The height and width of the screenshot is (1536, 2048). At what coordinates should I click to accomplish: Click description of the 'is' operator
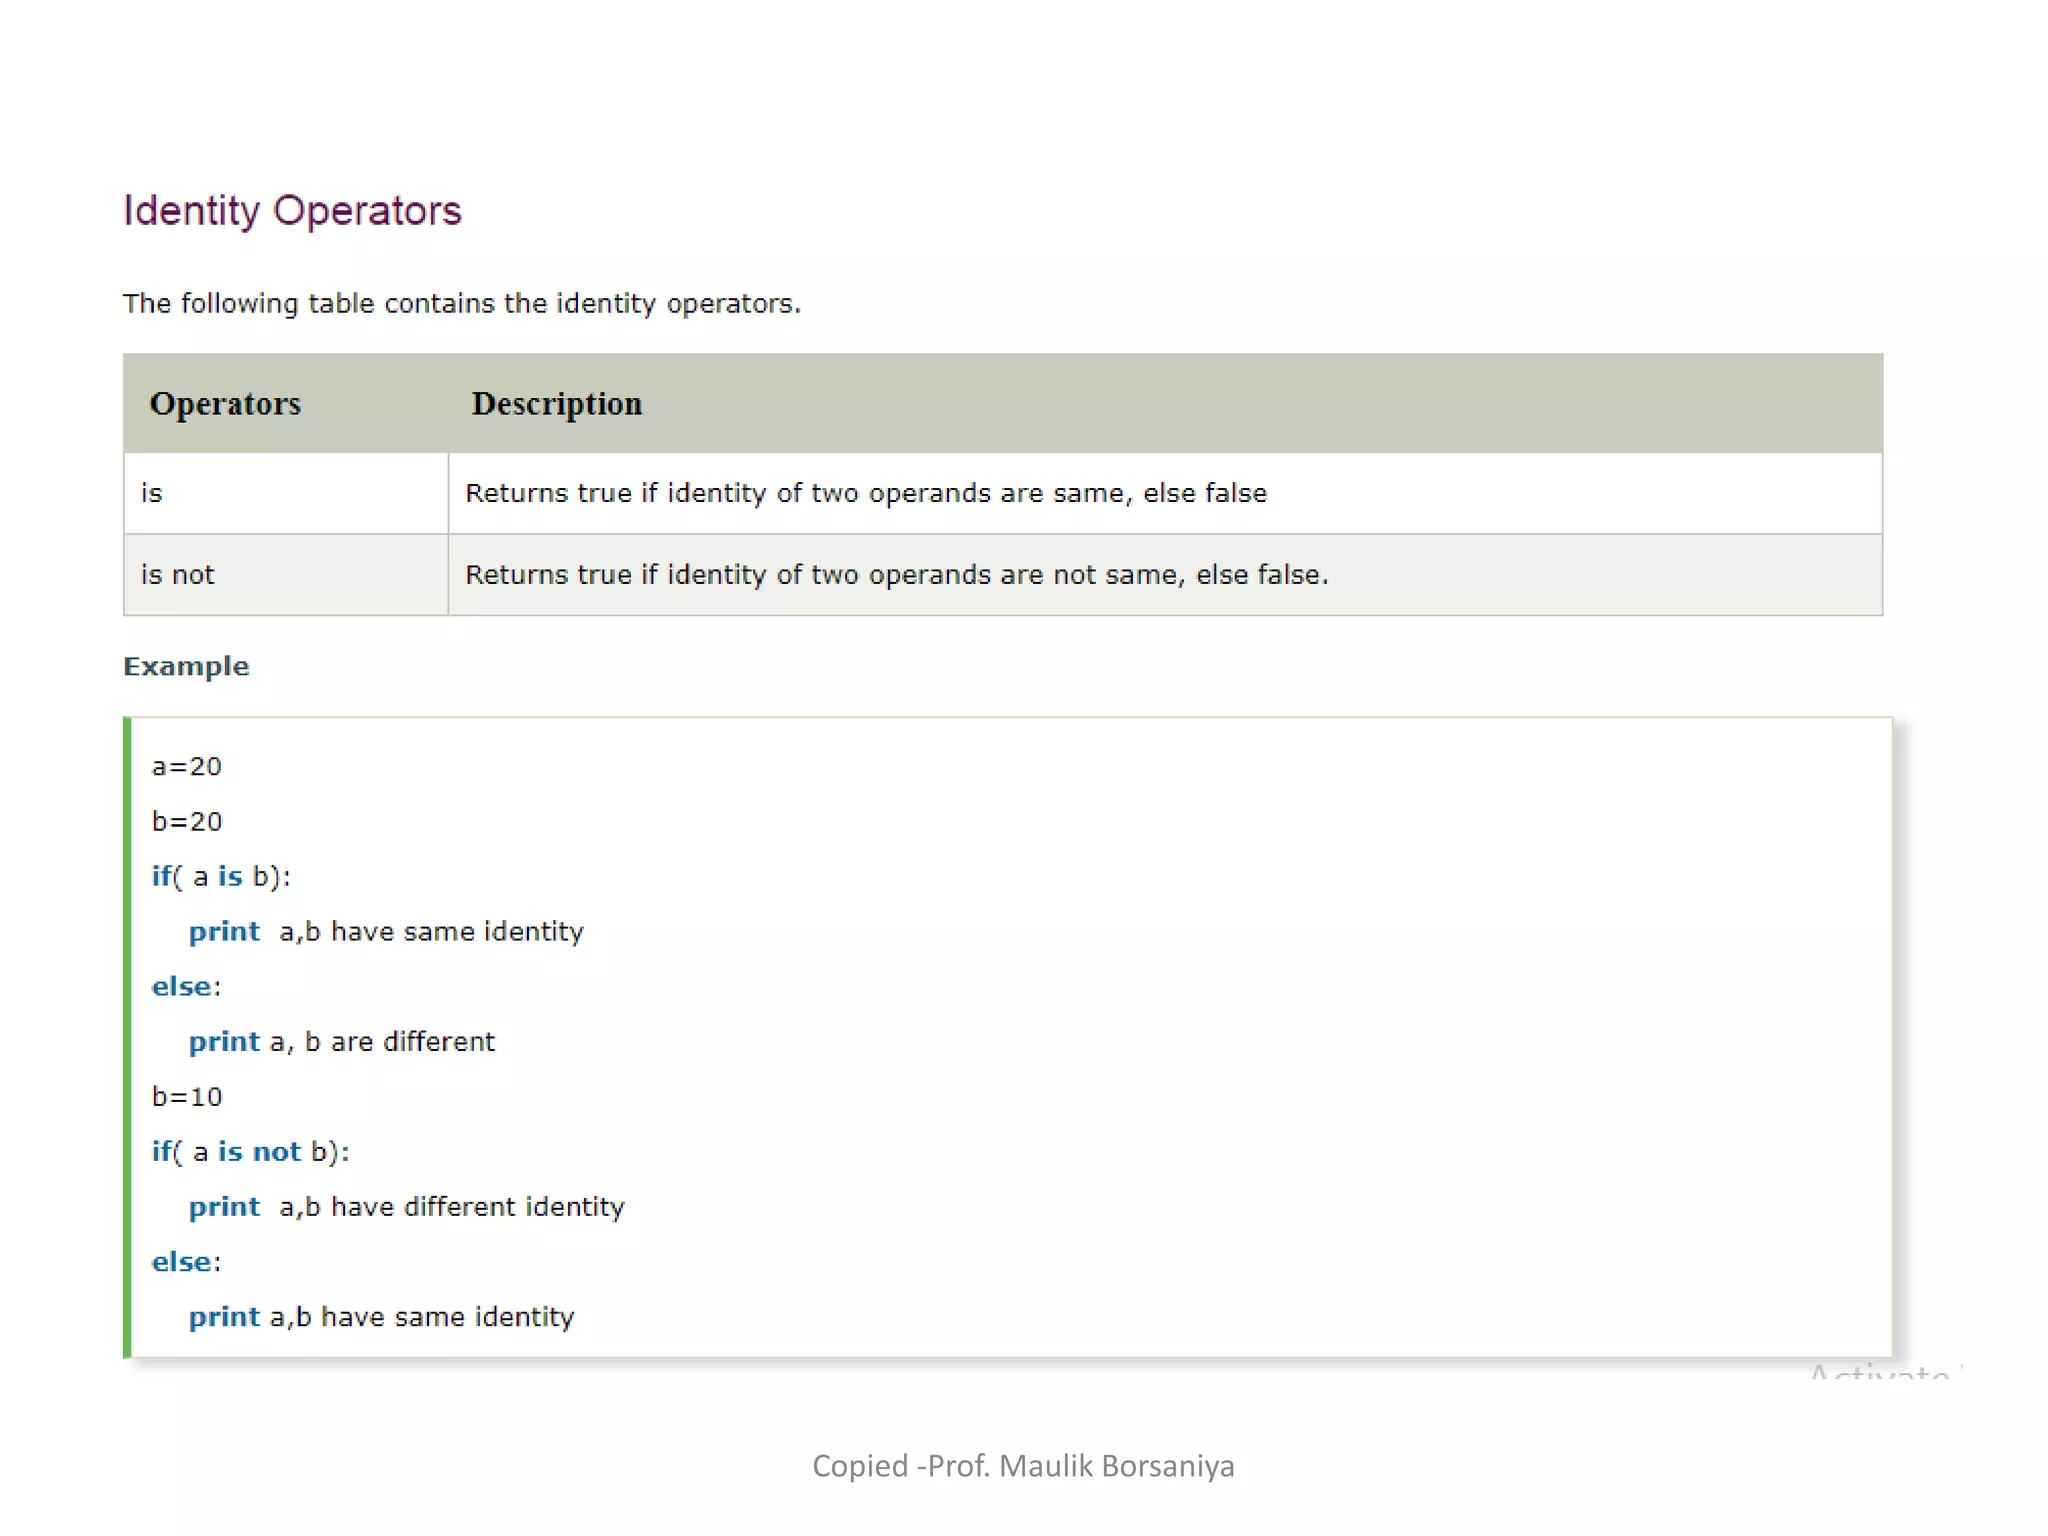coord(865,493)
